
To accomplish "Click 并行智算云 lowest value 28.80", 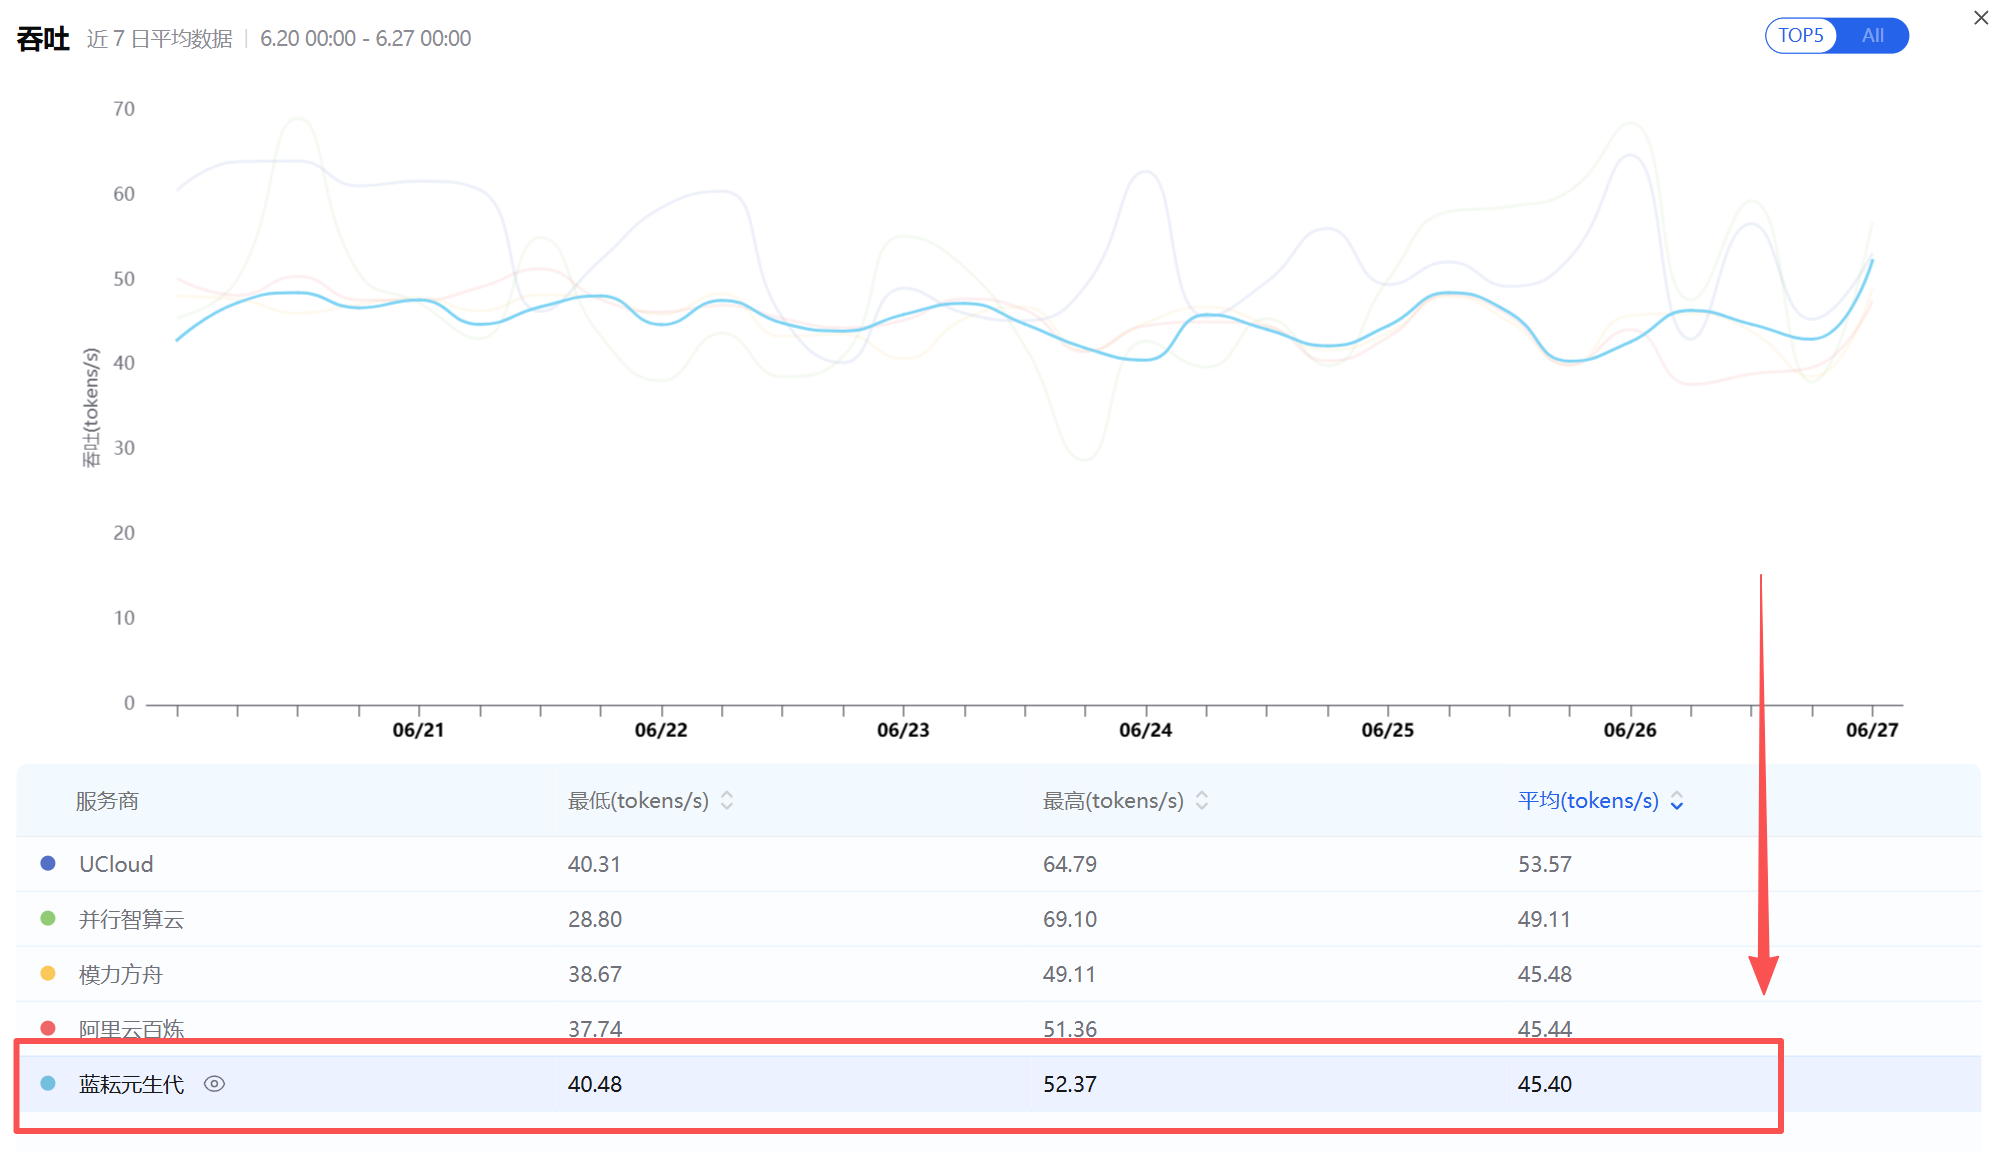I will coord(595,919).
